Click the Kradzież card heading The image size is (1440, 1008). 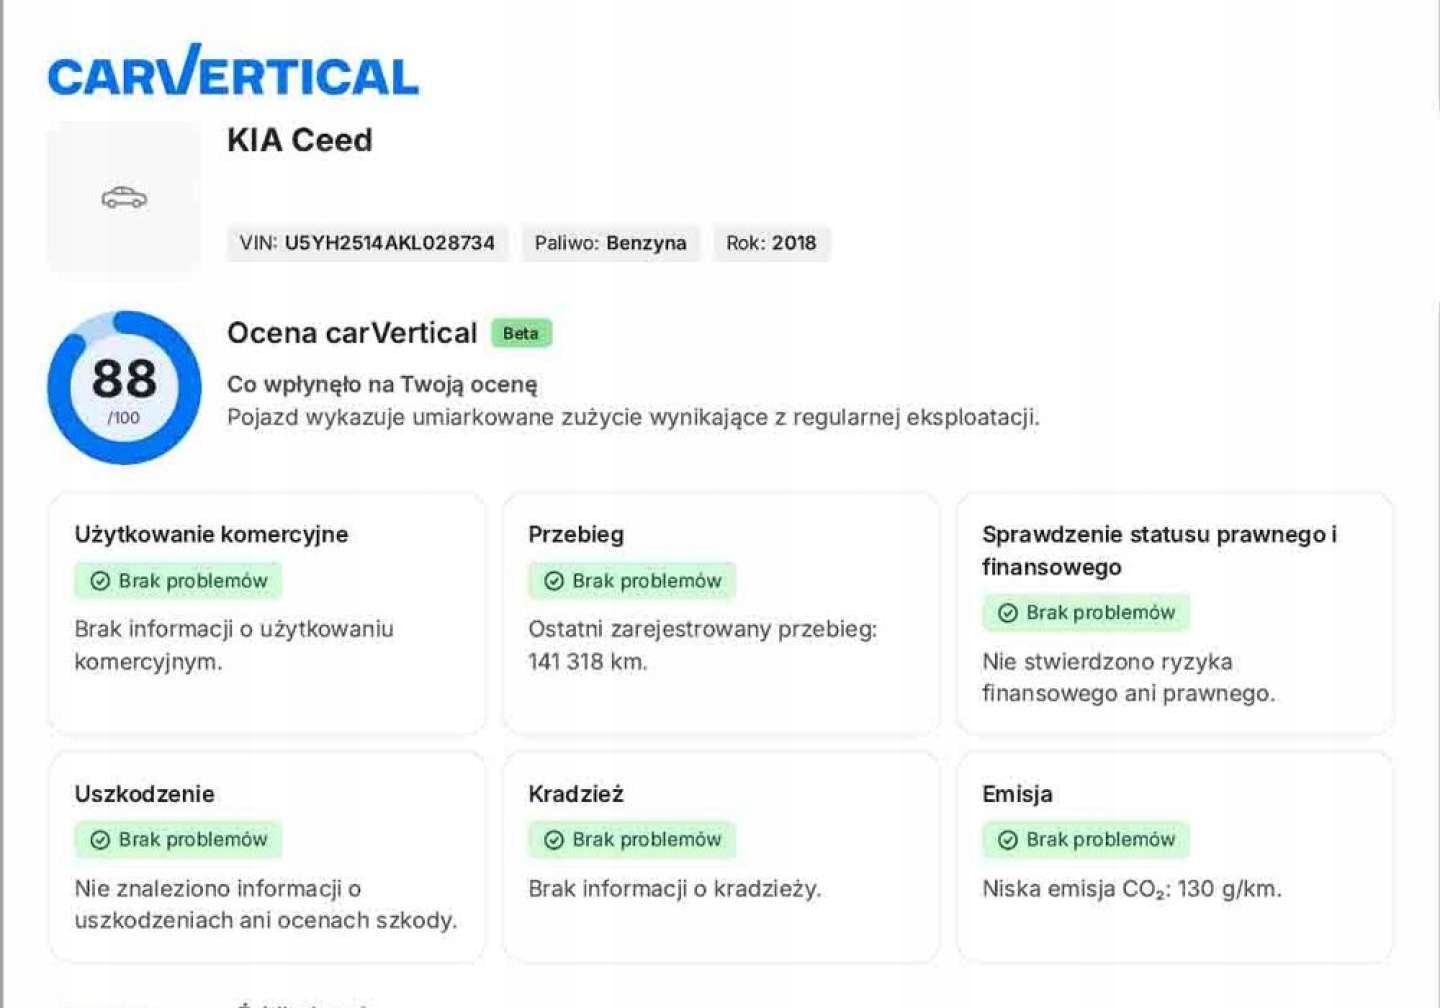[x=576, y=794]
